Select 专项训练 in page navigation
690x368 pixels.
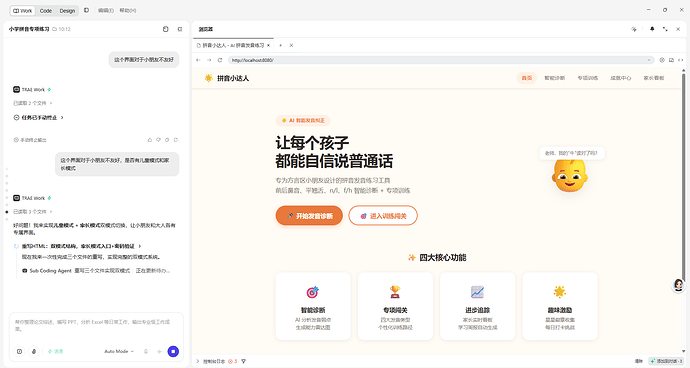coord(587,78)
